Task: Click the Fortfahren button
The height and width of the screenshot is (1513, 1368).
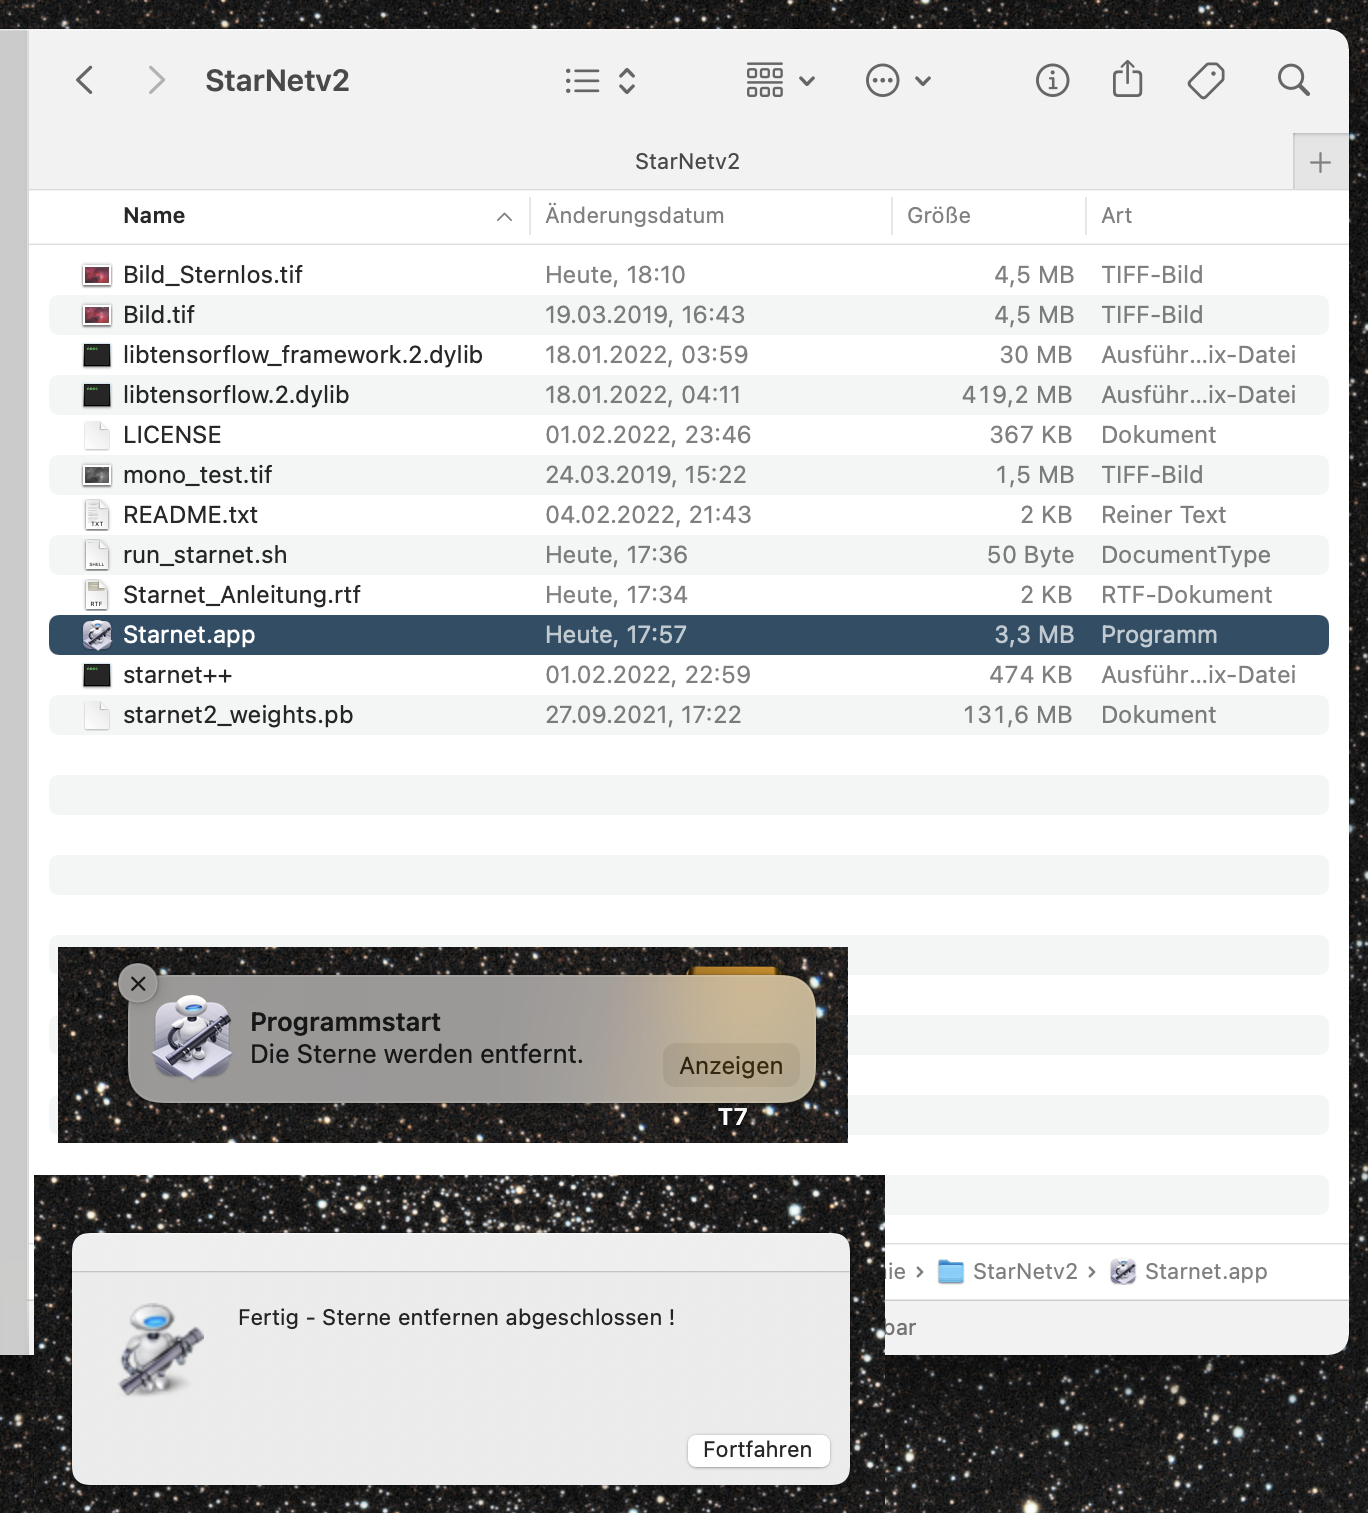Action: [x=758, y=1450]
